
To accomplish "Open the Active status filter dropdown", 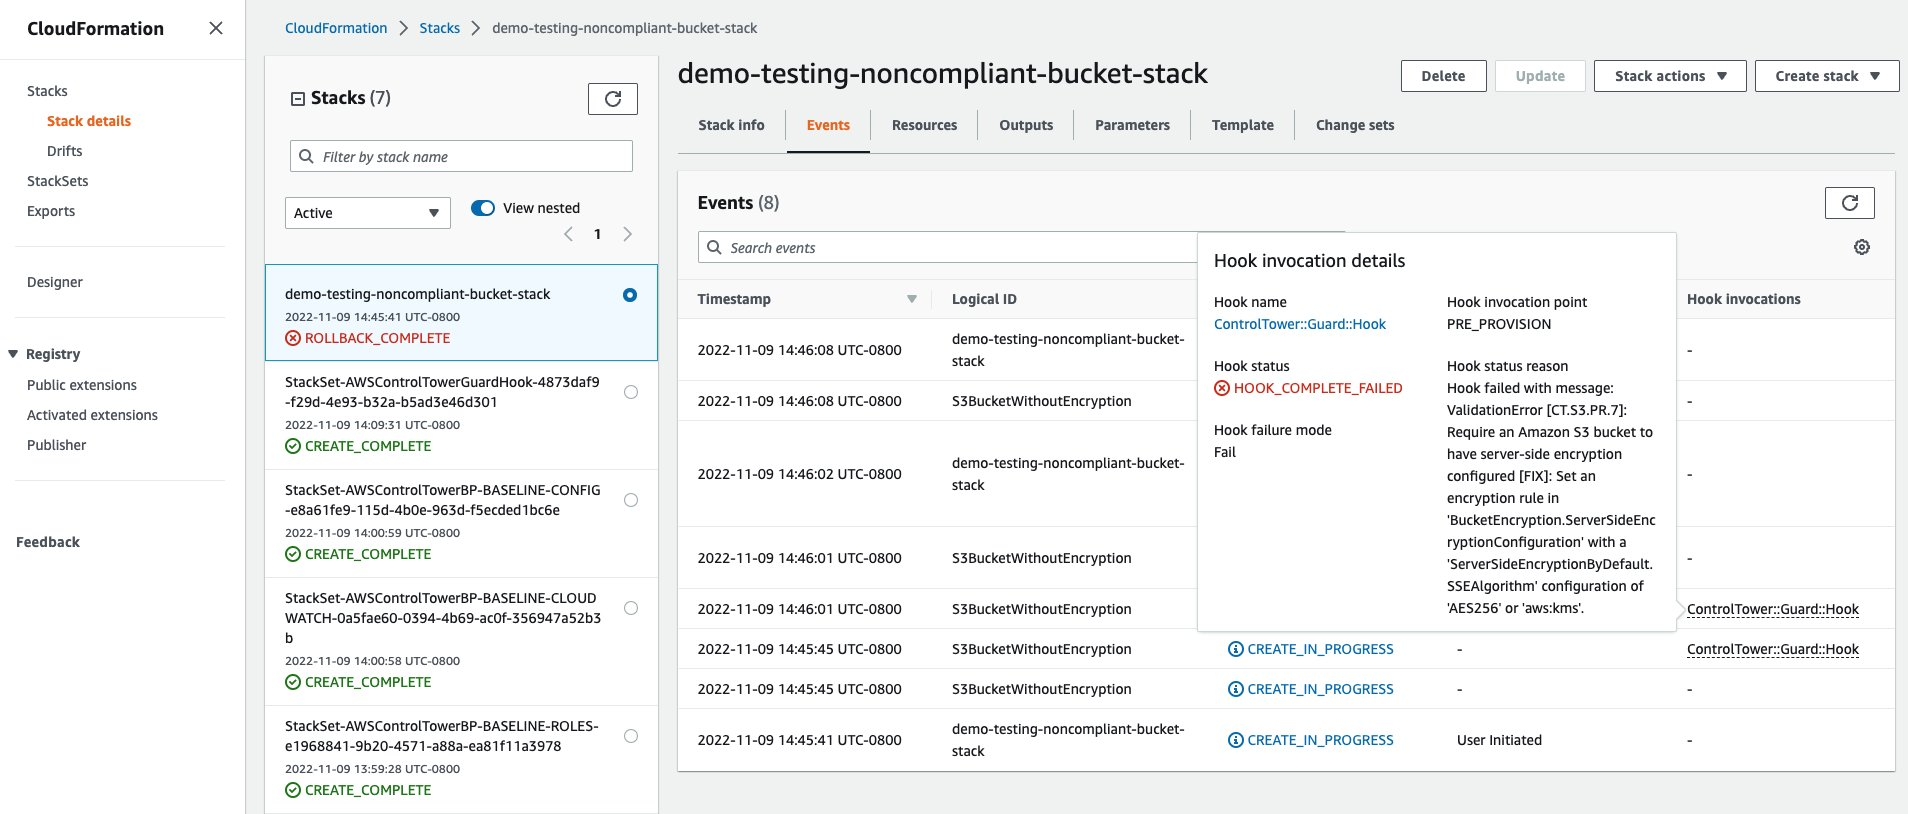I will (x=367, y=213).
